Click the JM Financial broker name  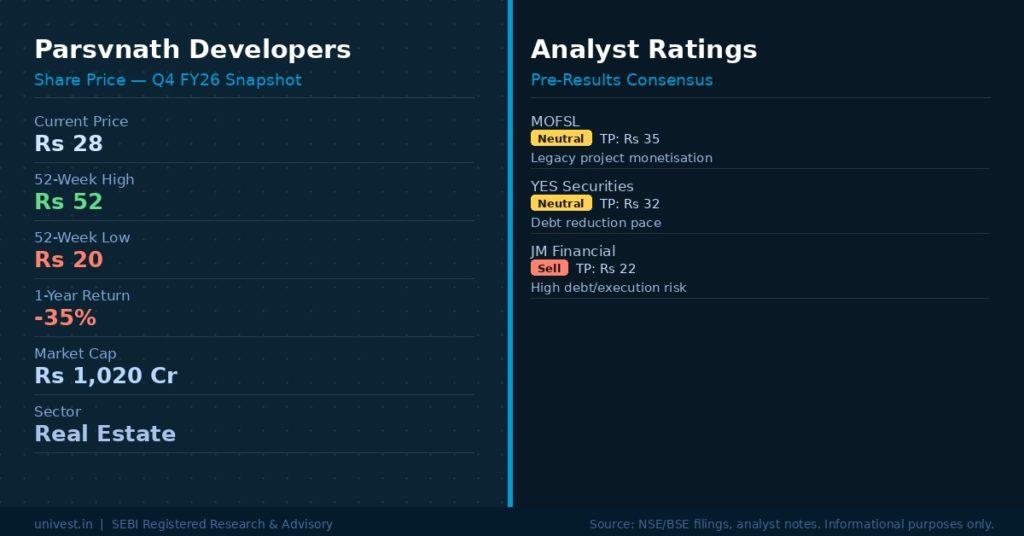pos(573,251)
